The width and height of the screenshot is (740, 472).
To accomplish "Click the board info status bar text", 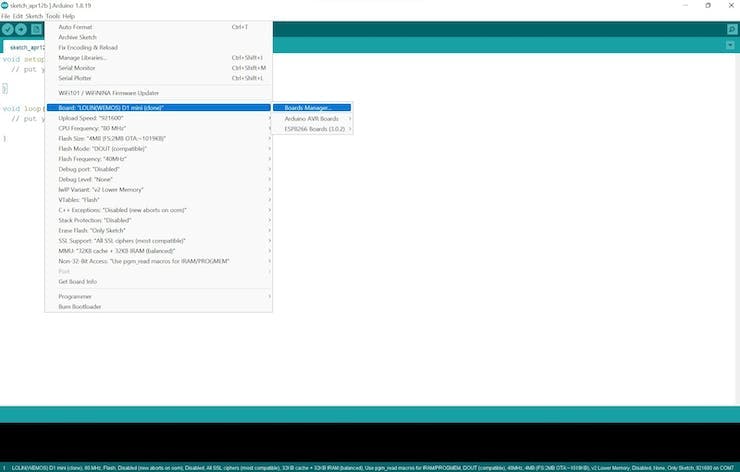I will click(373, 468).
